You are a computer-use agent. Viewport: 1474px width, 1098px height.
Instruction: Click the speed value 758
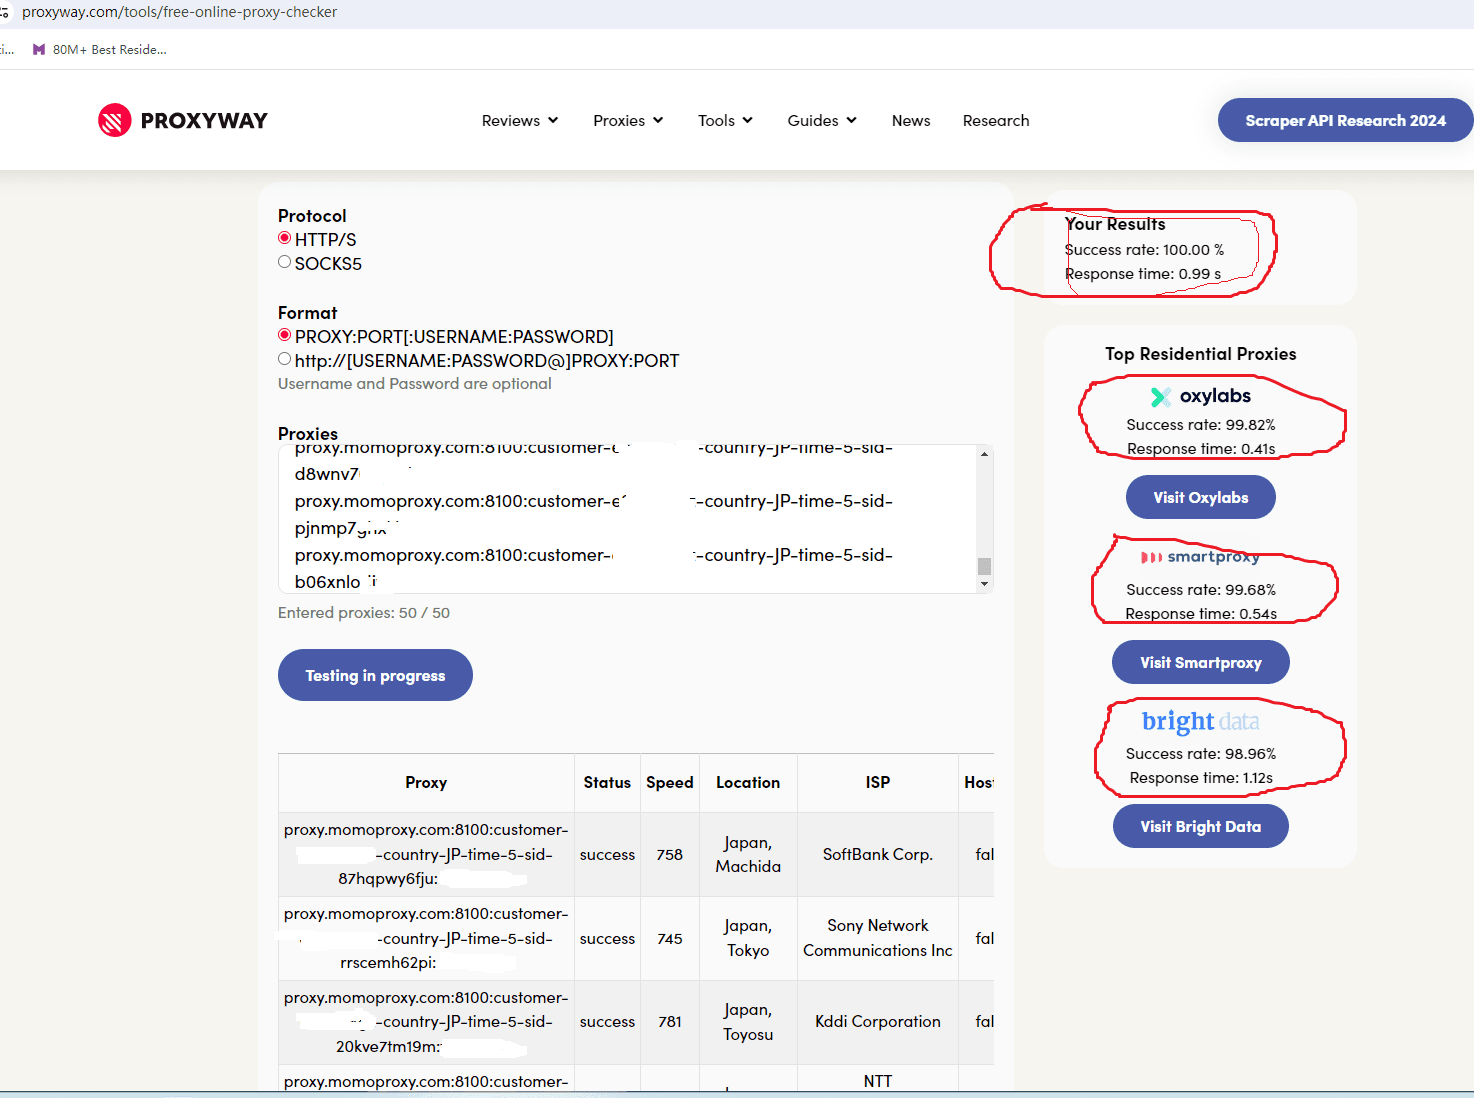pyautogui.click(x=670, y=854)
